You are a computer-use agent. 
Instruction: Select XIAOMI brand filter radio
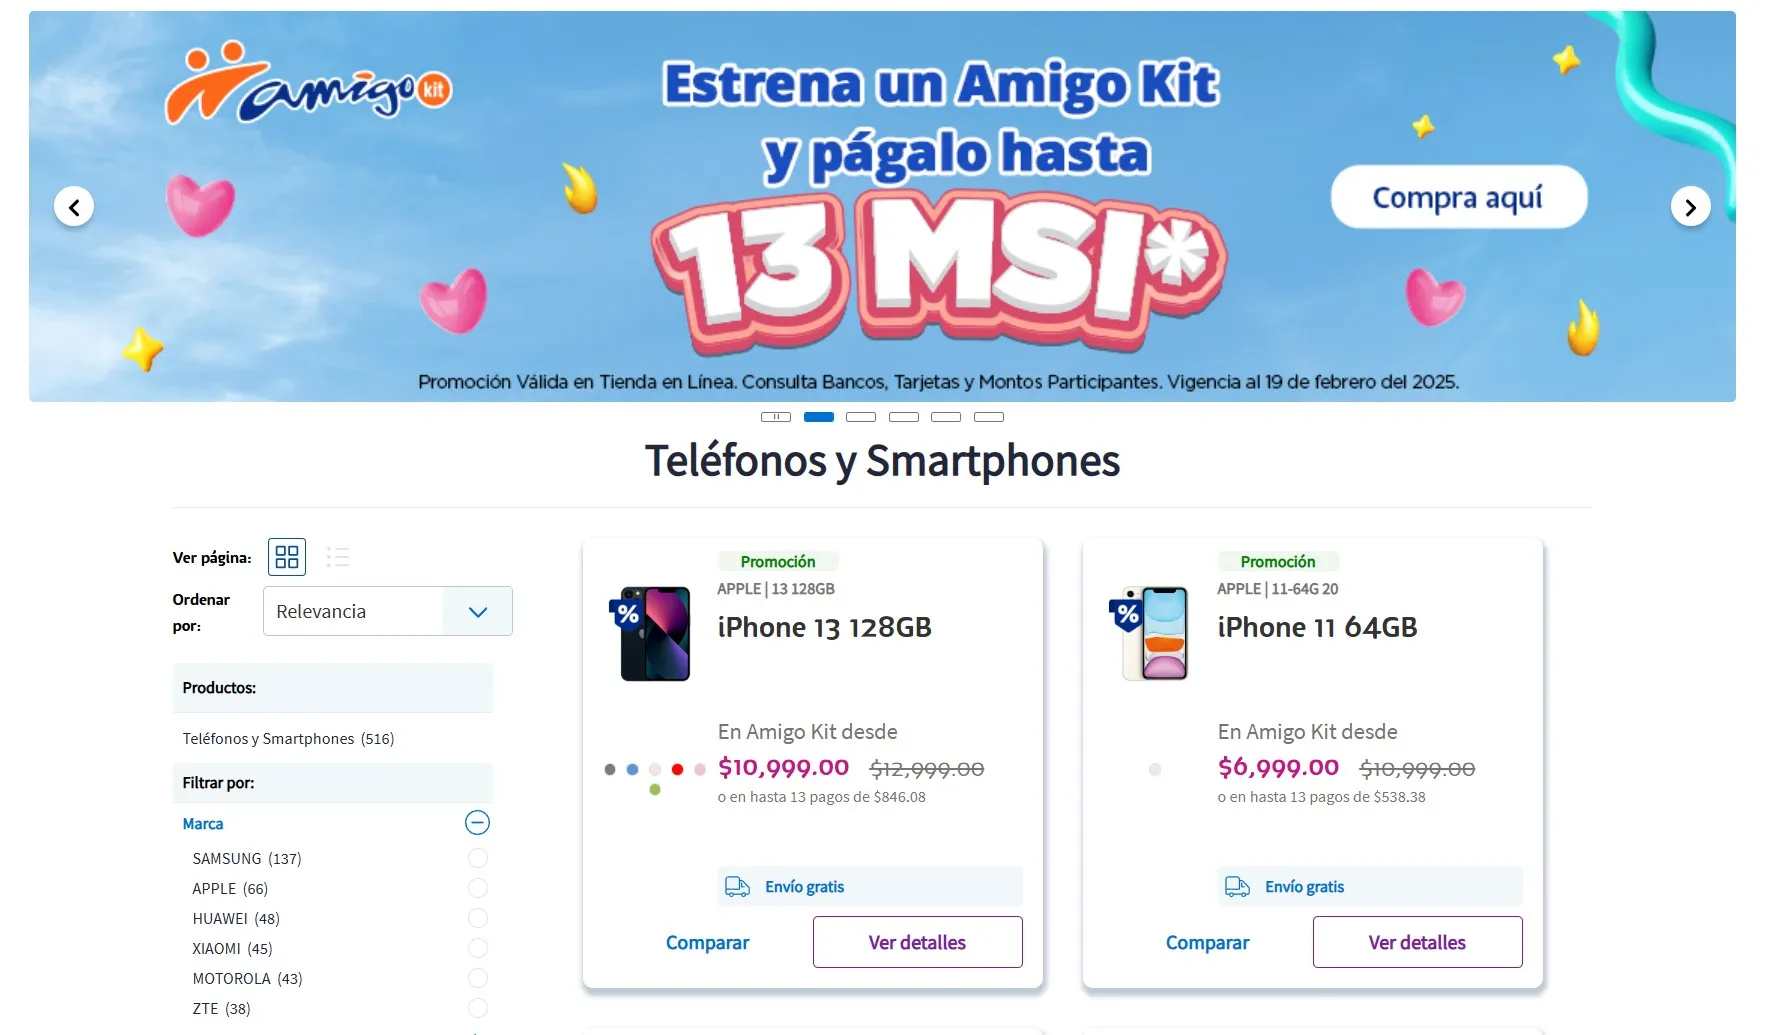478,948
